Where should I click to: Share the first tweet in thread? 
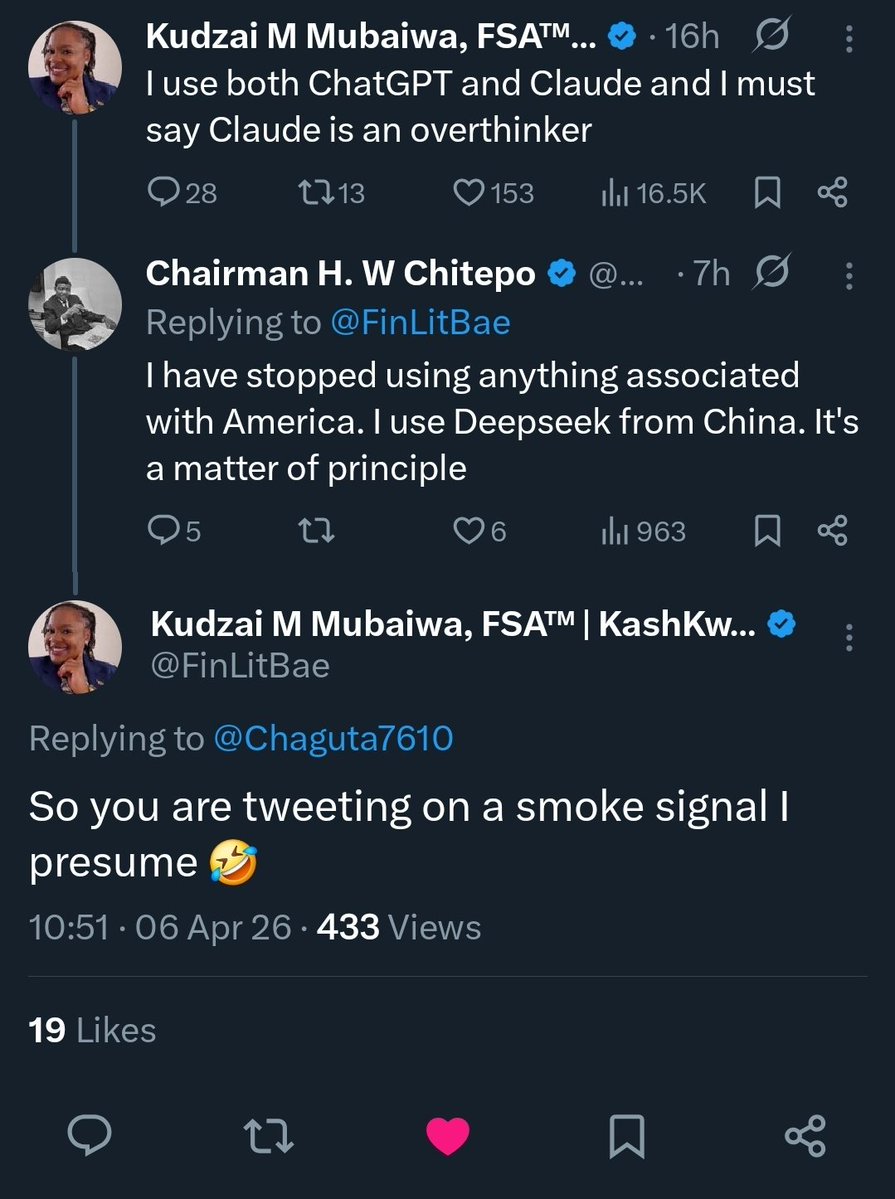[832, 192]
